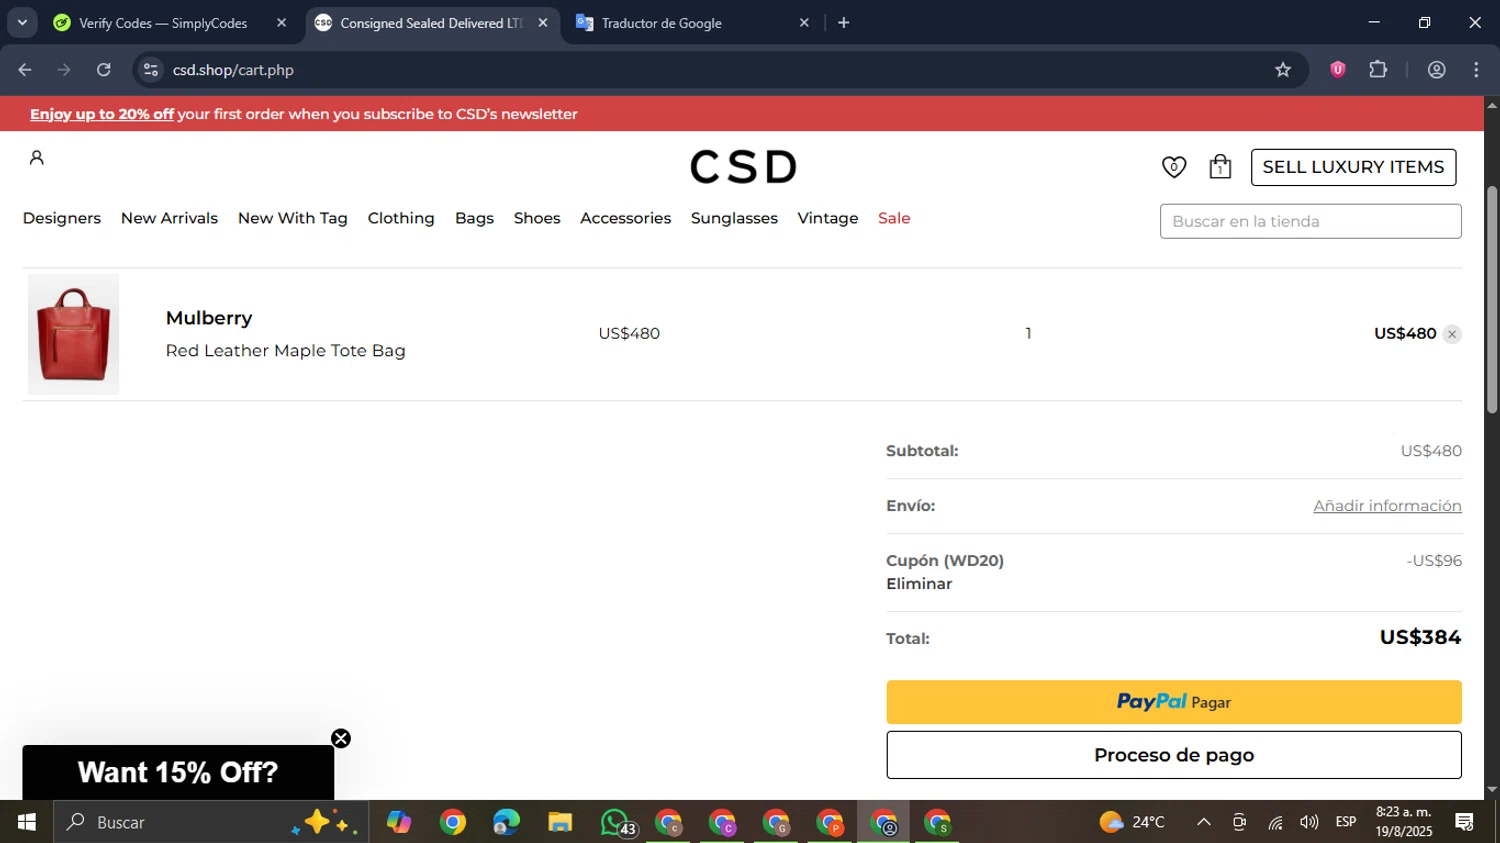Viewport: 1500px width, 843px height.
Task: Open the Designers menu
Action: (62, 218)
